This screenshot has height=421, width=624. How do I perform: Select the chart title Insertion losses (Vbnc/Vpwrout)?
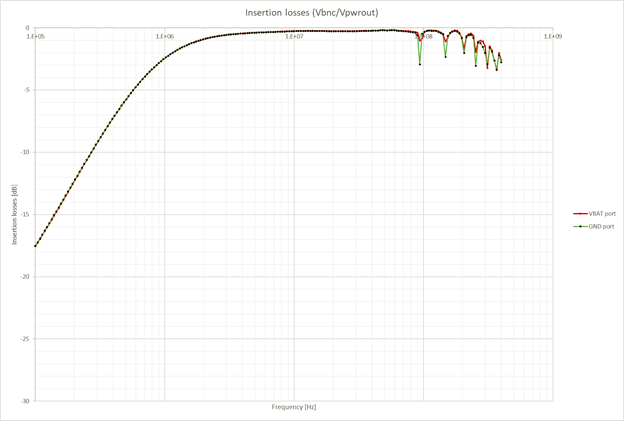(x=312, y=13)
